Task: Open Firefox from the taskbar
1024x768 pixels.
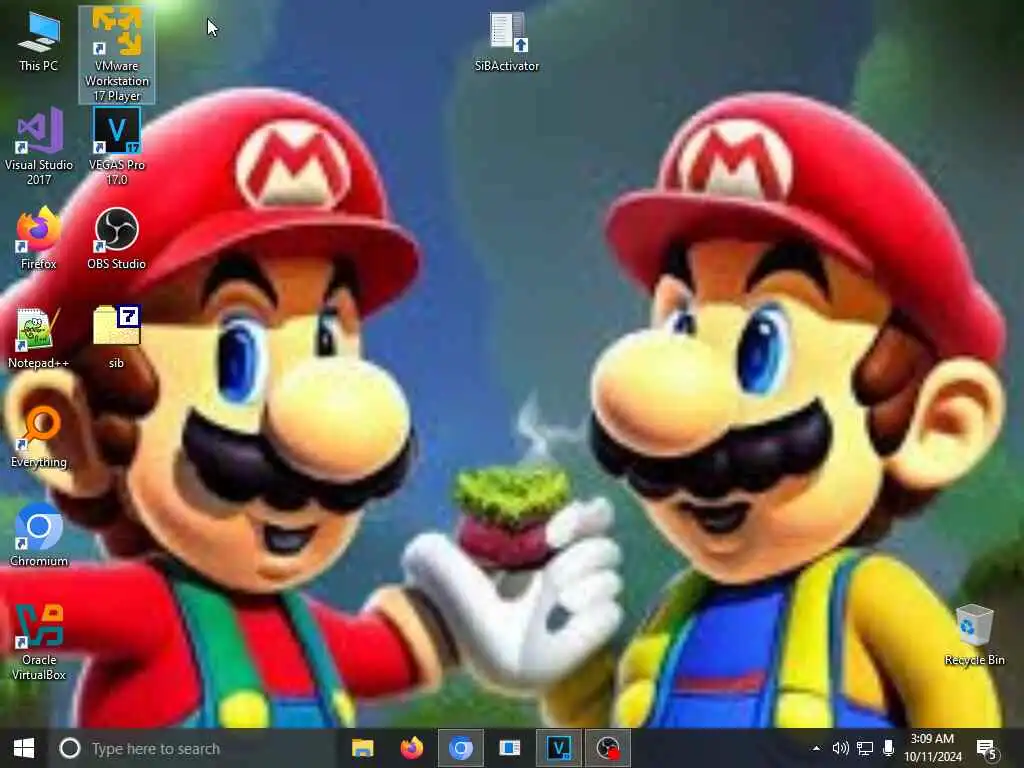Action: click(x=411, y=748)
